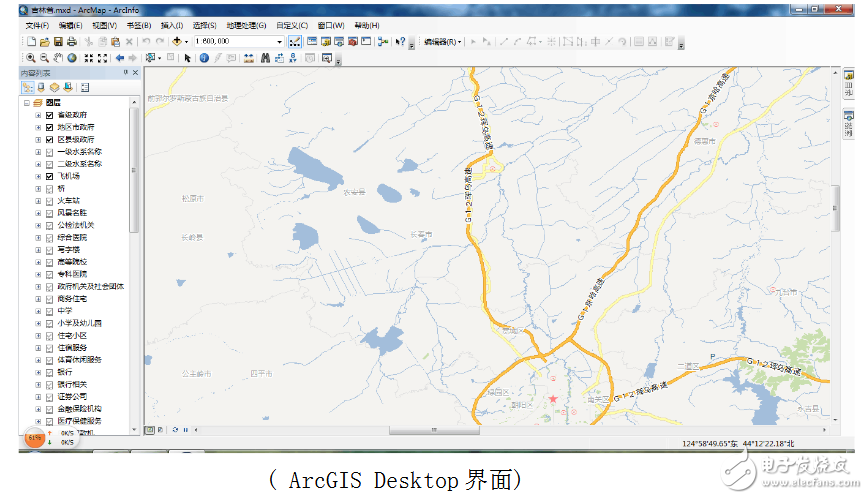868x499 pixels.
Task: Open the 文件(F) menu
Action: pyautogui.click(x=36, y=25)
